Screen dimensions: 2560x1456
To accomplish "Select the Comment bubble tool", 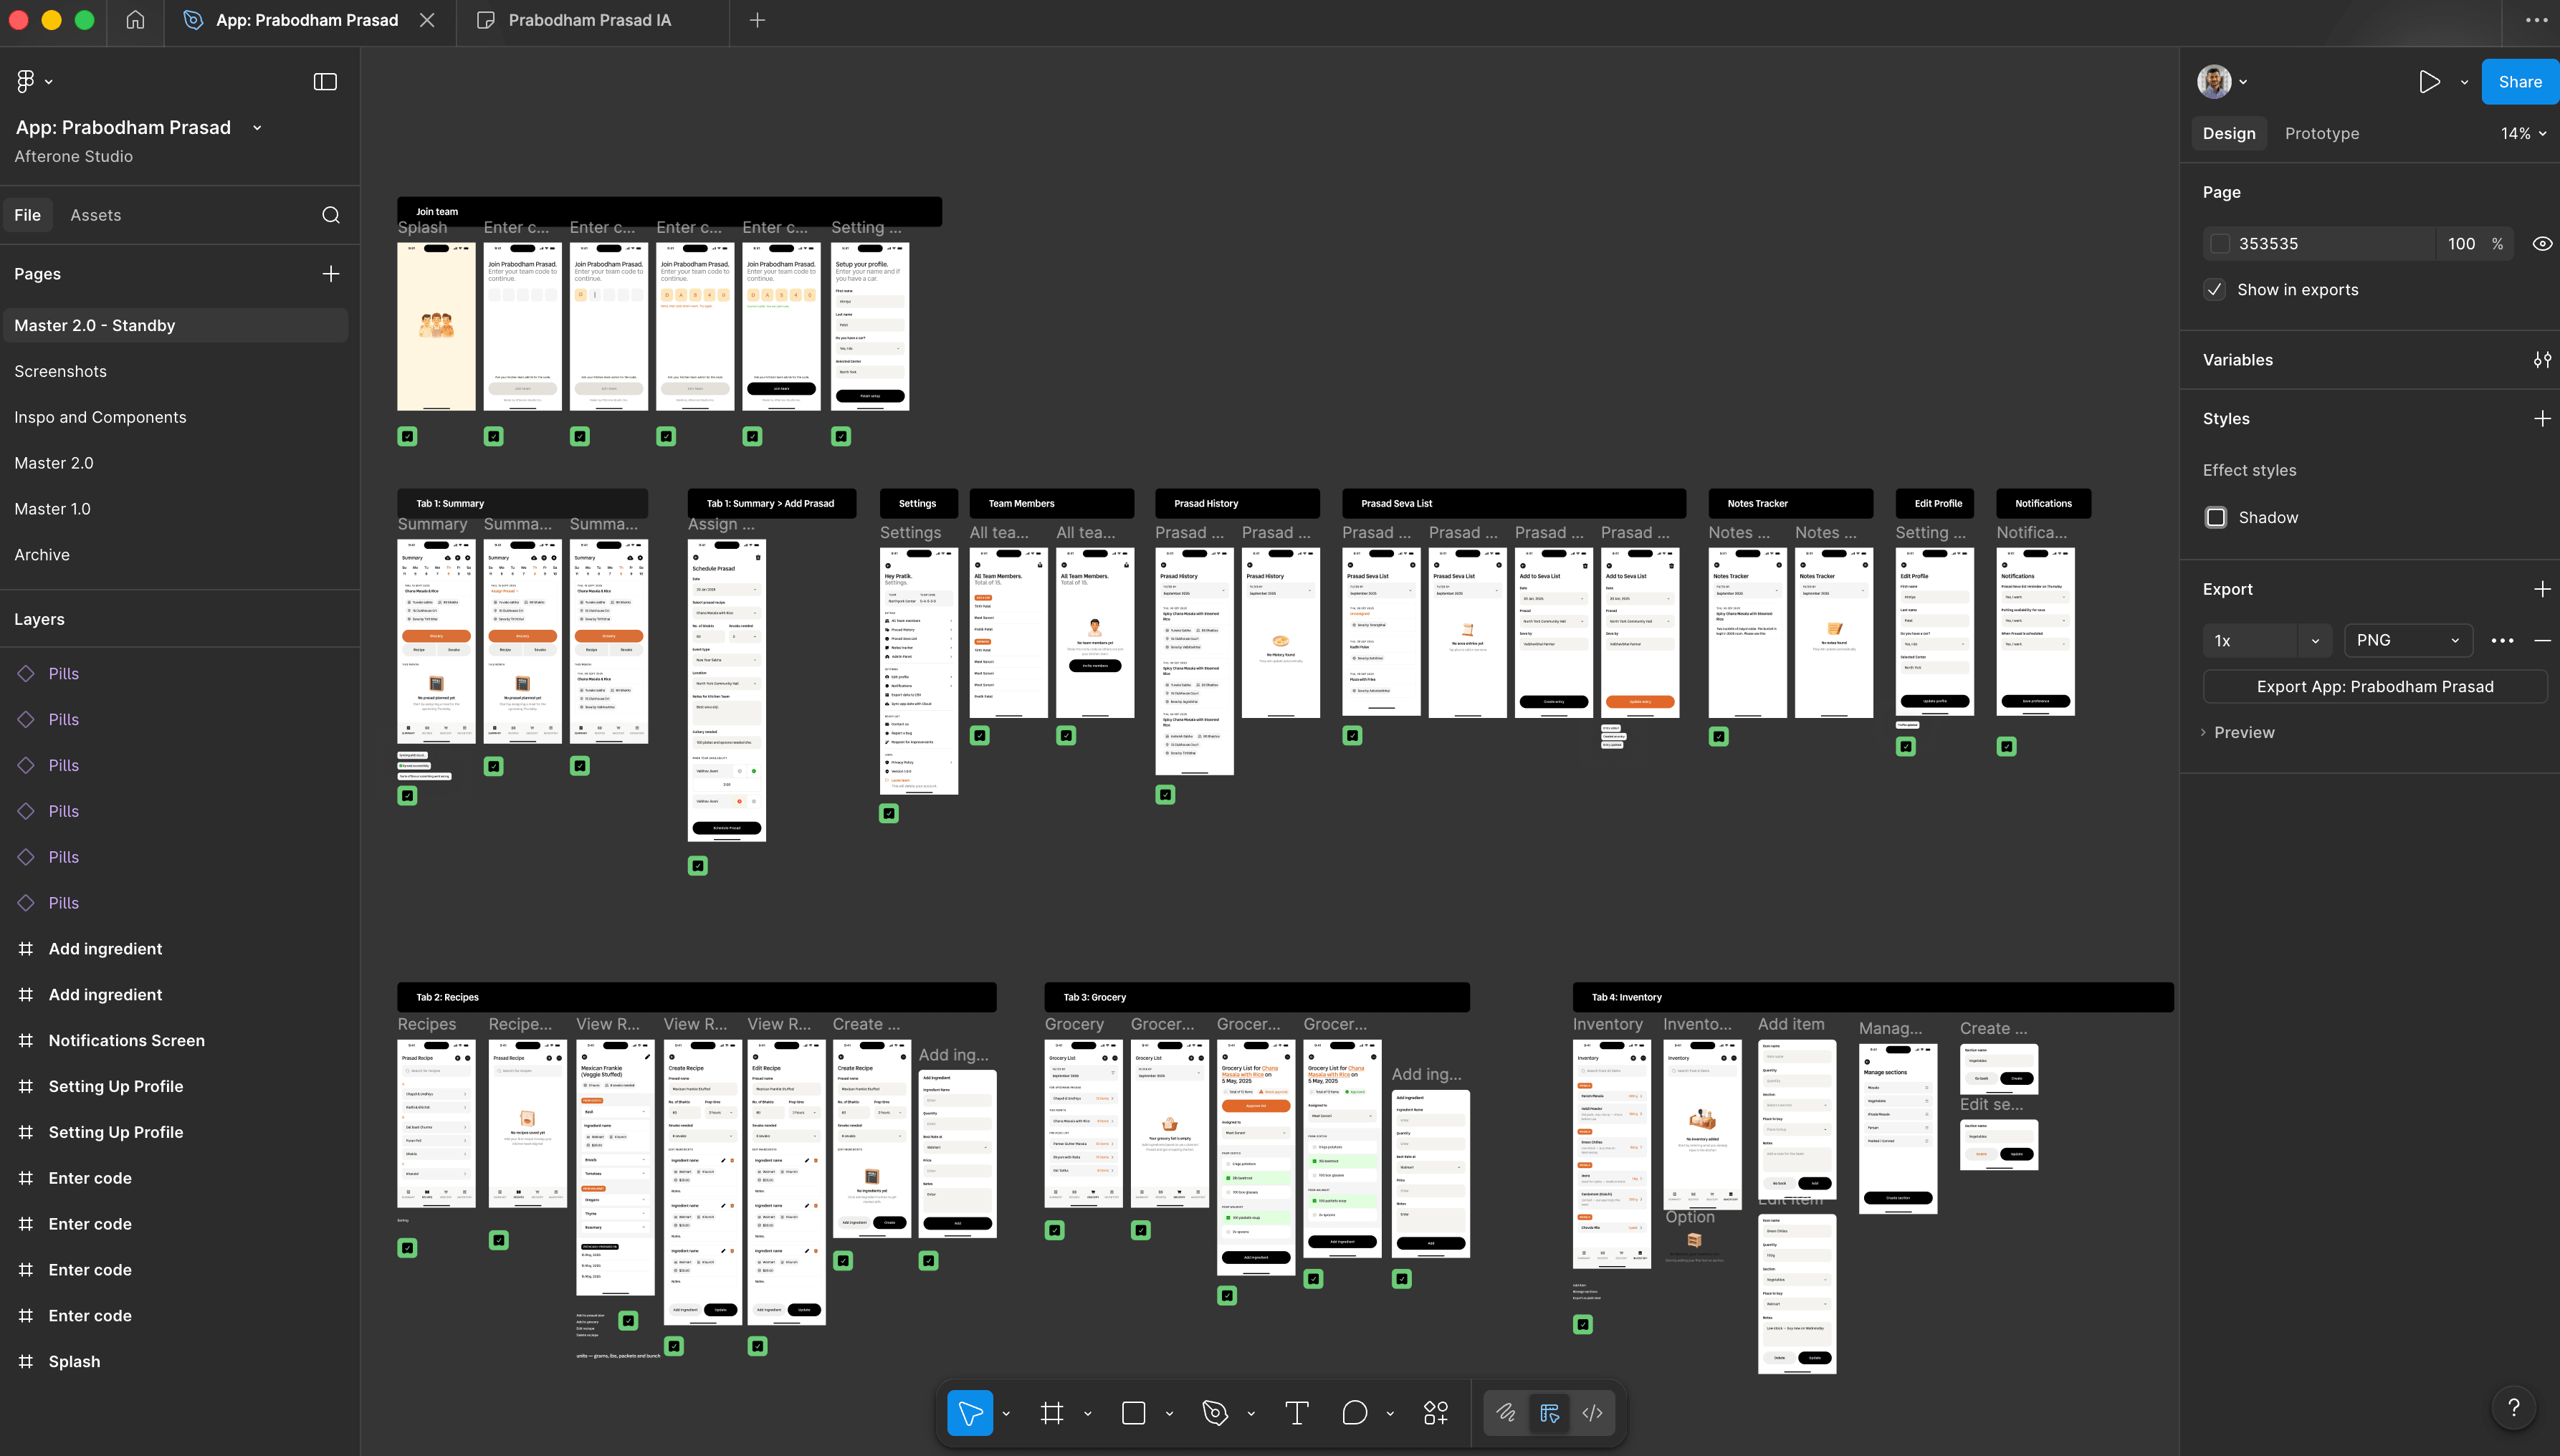I will point(1355,1412).
